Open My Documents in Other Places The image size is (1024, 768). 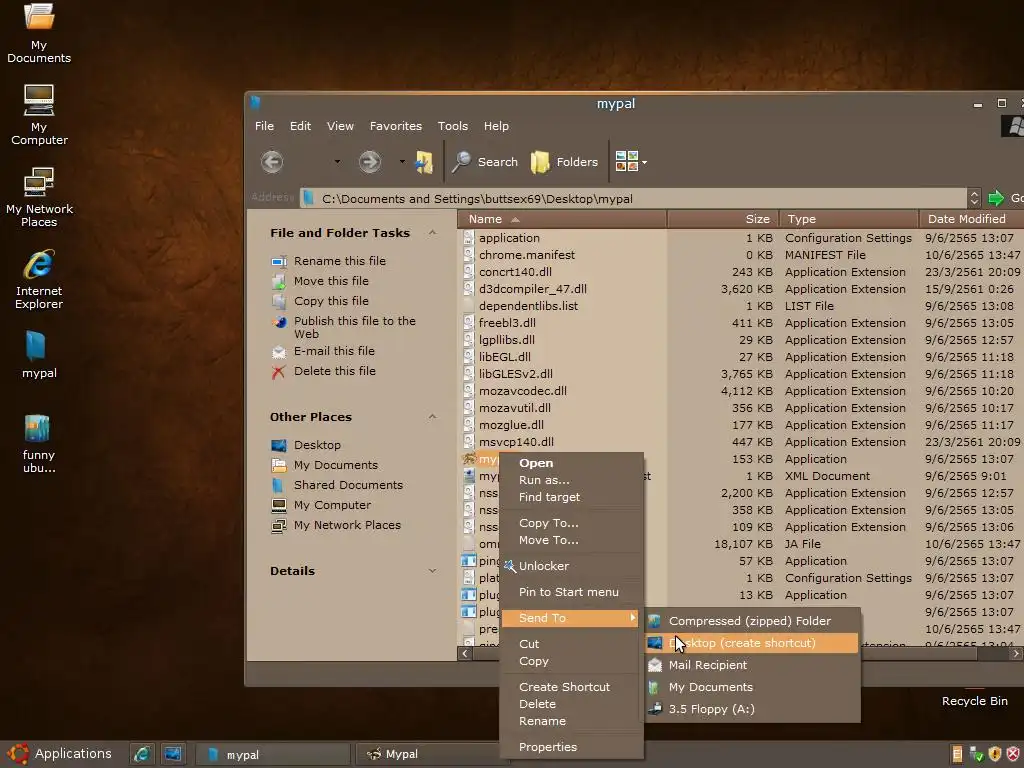[336, 465]
